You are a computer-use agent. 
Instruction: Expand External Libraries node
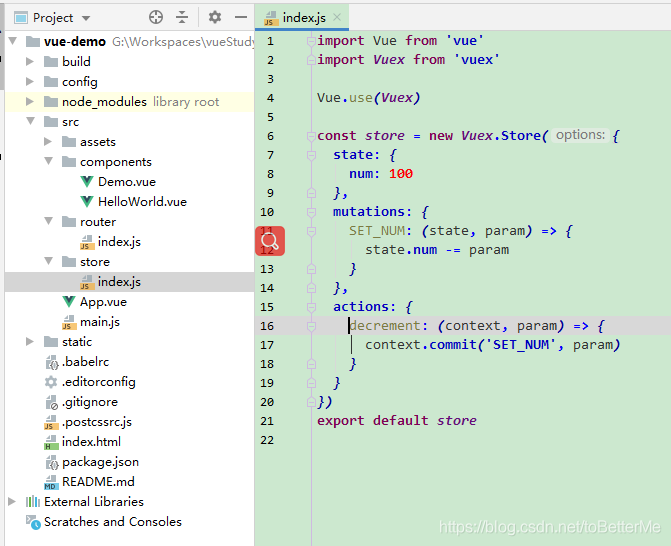click(x=12, y=501)
